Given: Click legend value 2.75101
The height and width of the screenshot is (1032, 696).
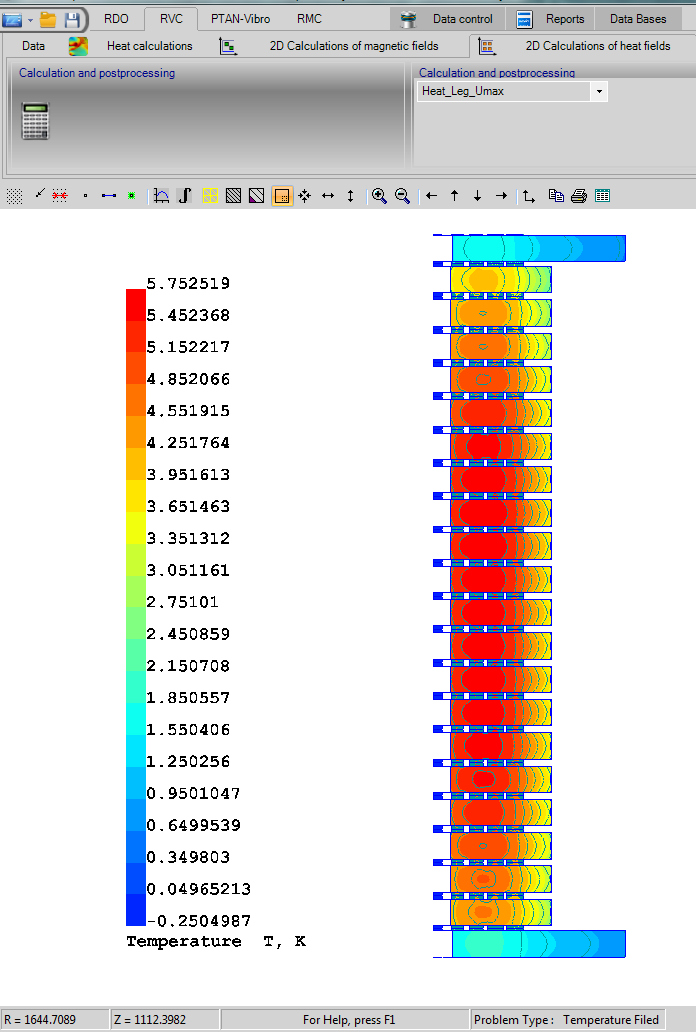Looking at the screenshot, I should pyautogui.click(x=182, y=602).
